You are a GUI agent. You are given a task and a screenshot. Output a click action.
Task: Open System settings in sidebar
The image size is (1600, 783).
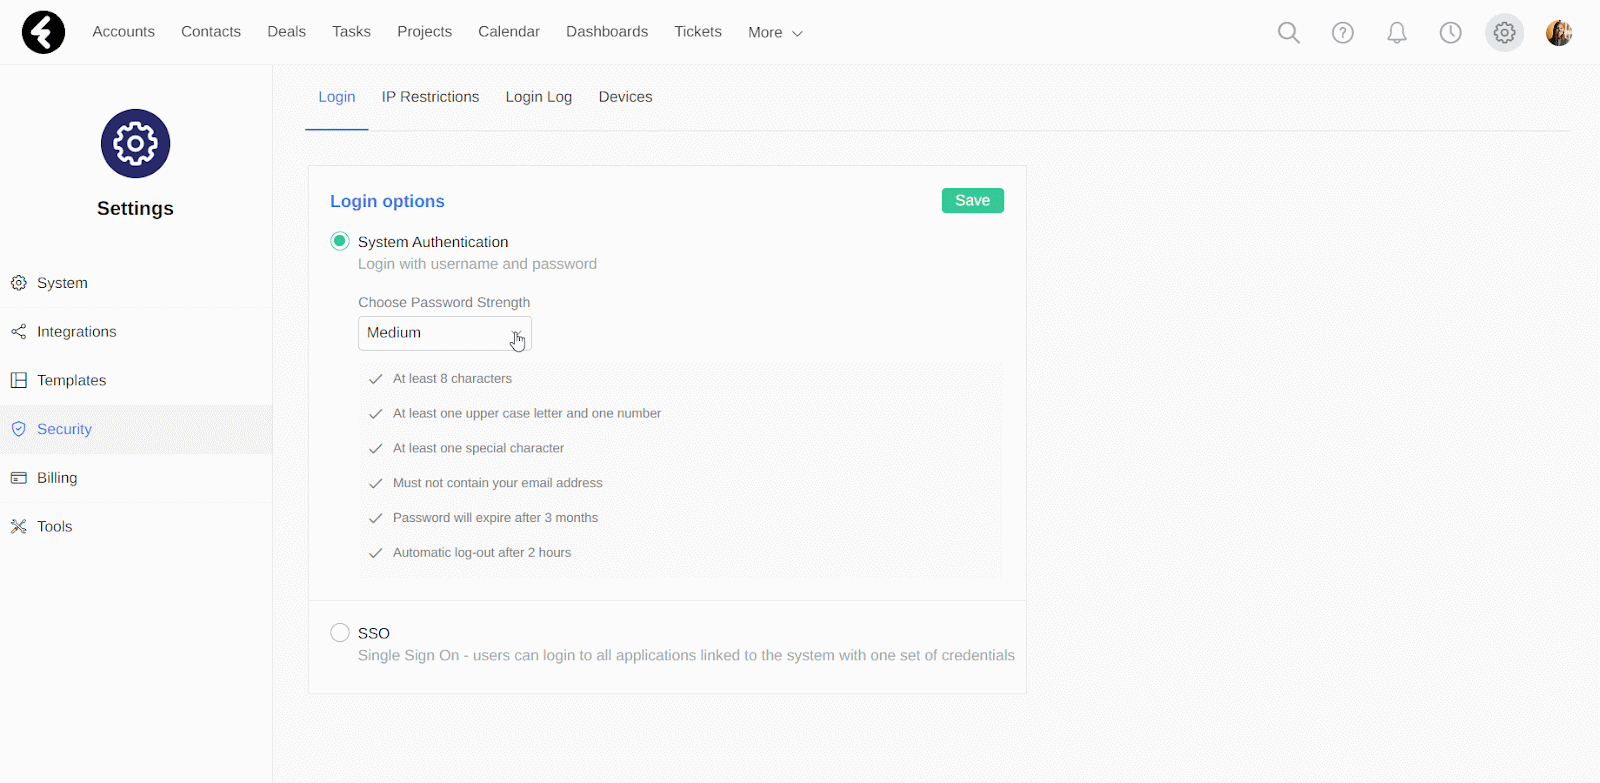(x=136, y=283)
